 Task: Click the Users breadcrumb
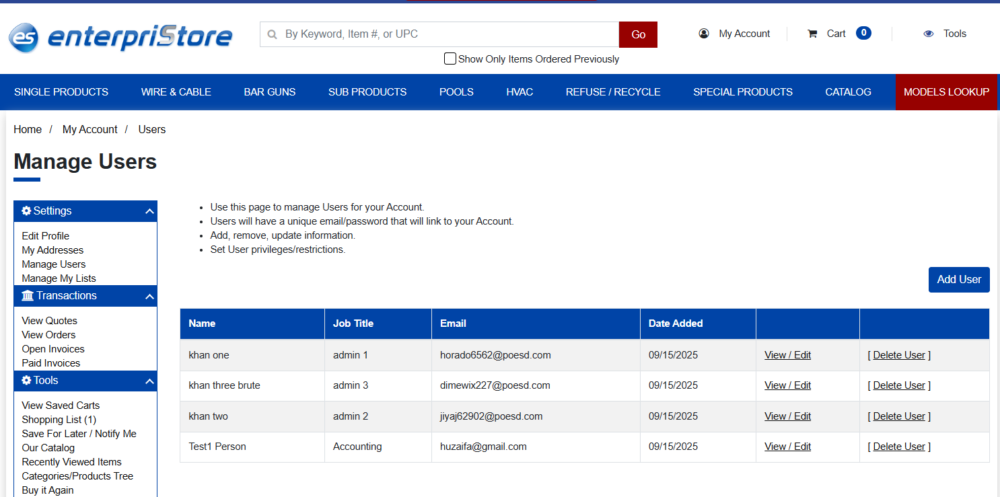152,130
